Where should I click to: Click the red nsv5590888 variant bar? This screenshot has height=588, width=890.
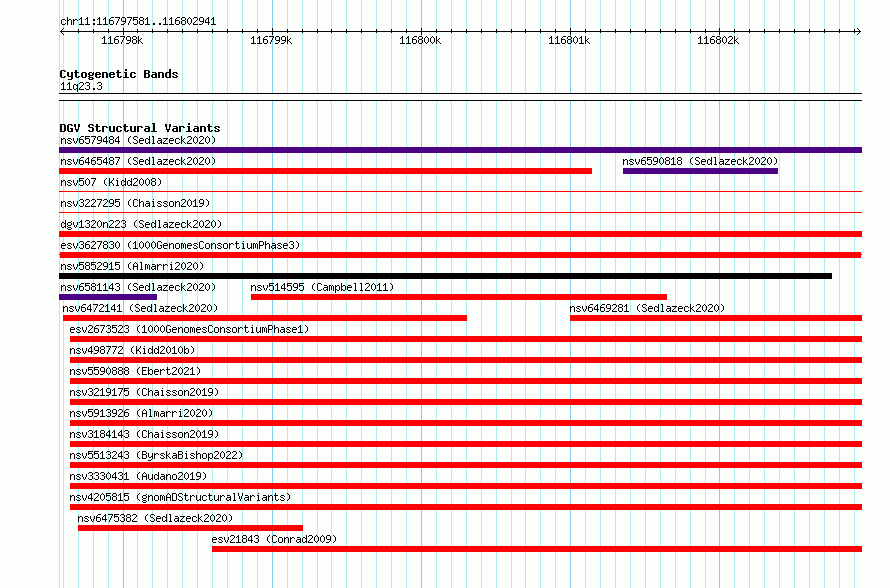coord(465,381)
